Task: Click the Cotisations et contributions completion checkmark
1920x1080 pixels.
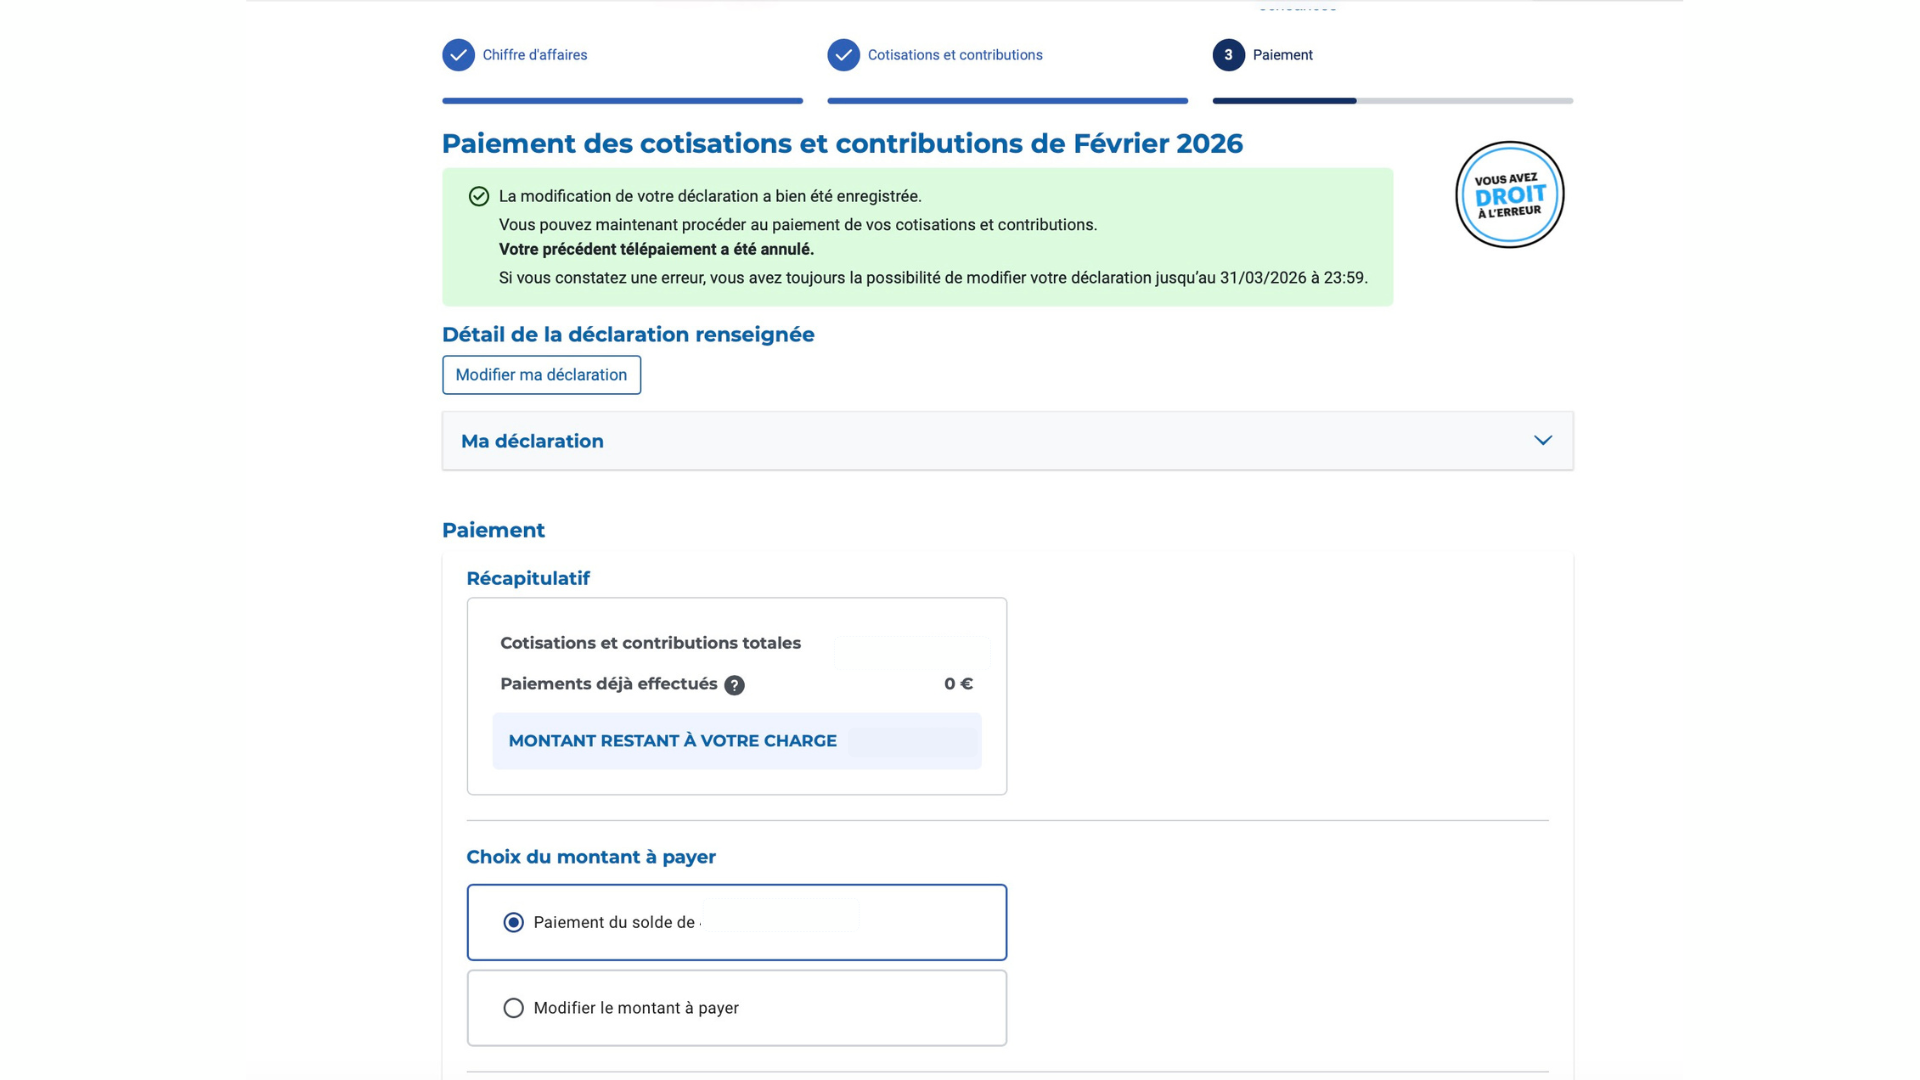Action: coord(843,55)
